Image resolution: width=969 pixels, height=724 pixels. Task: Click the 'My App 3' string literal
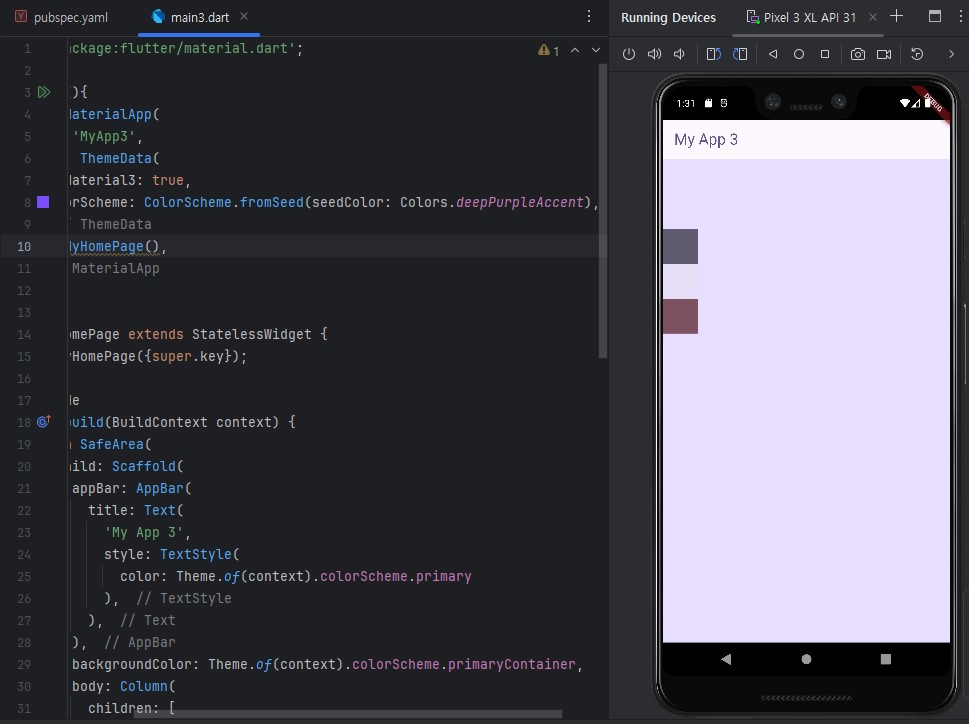tap(143, 532)
